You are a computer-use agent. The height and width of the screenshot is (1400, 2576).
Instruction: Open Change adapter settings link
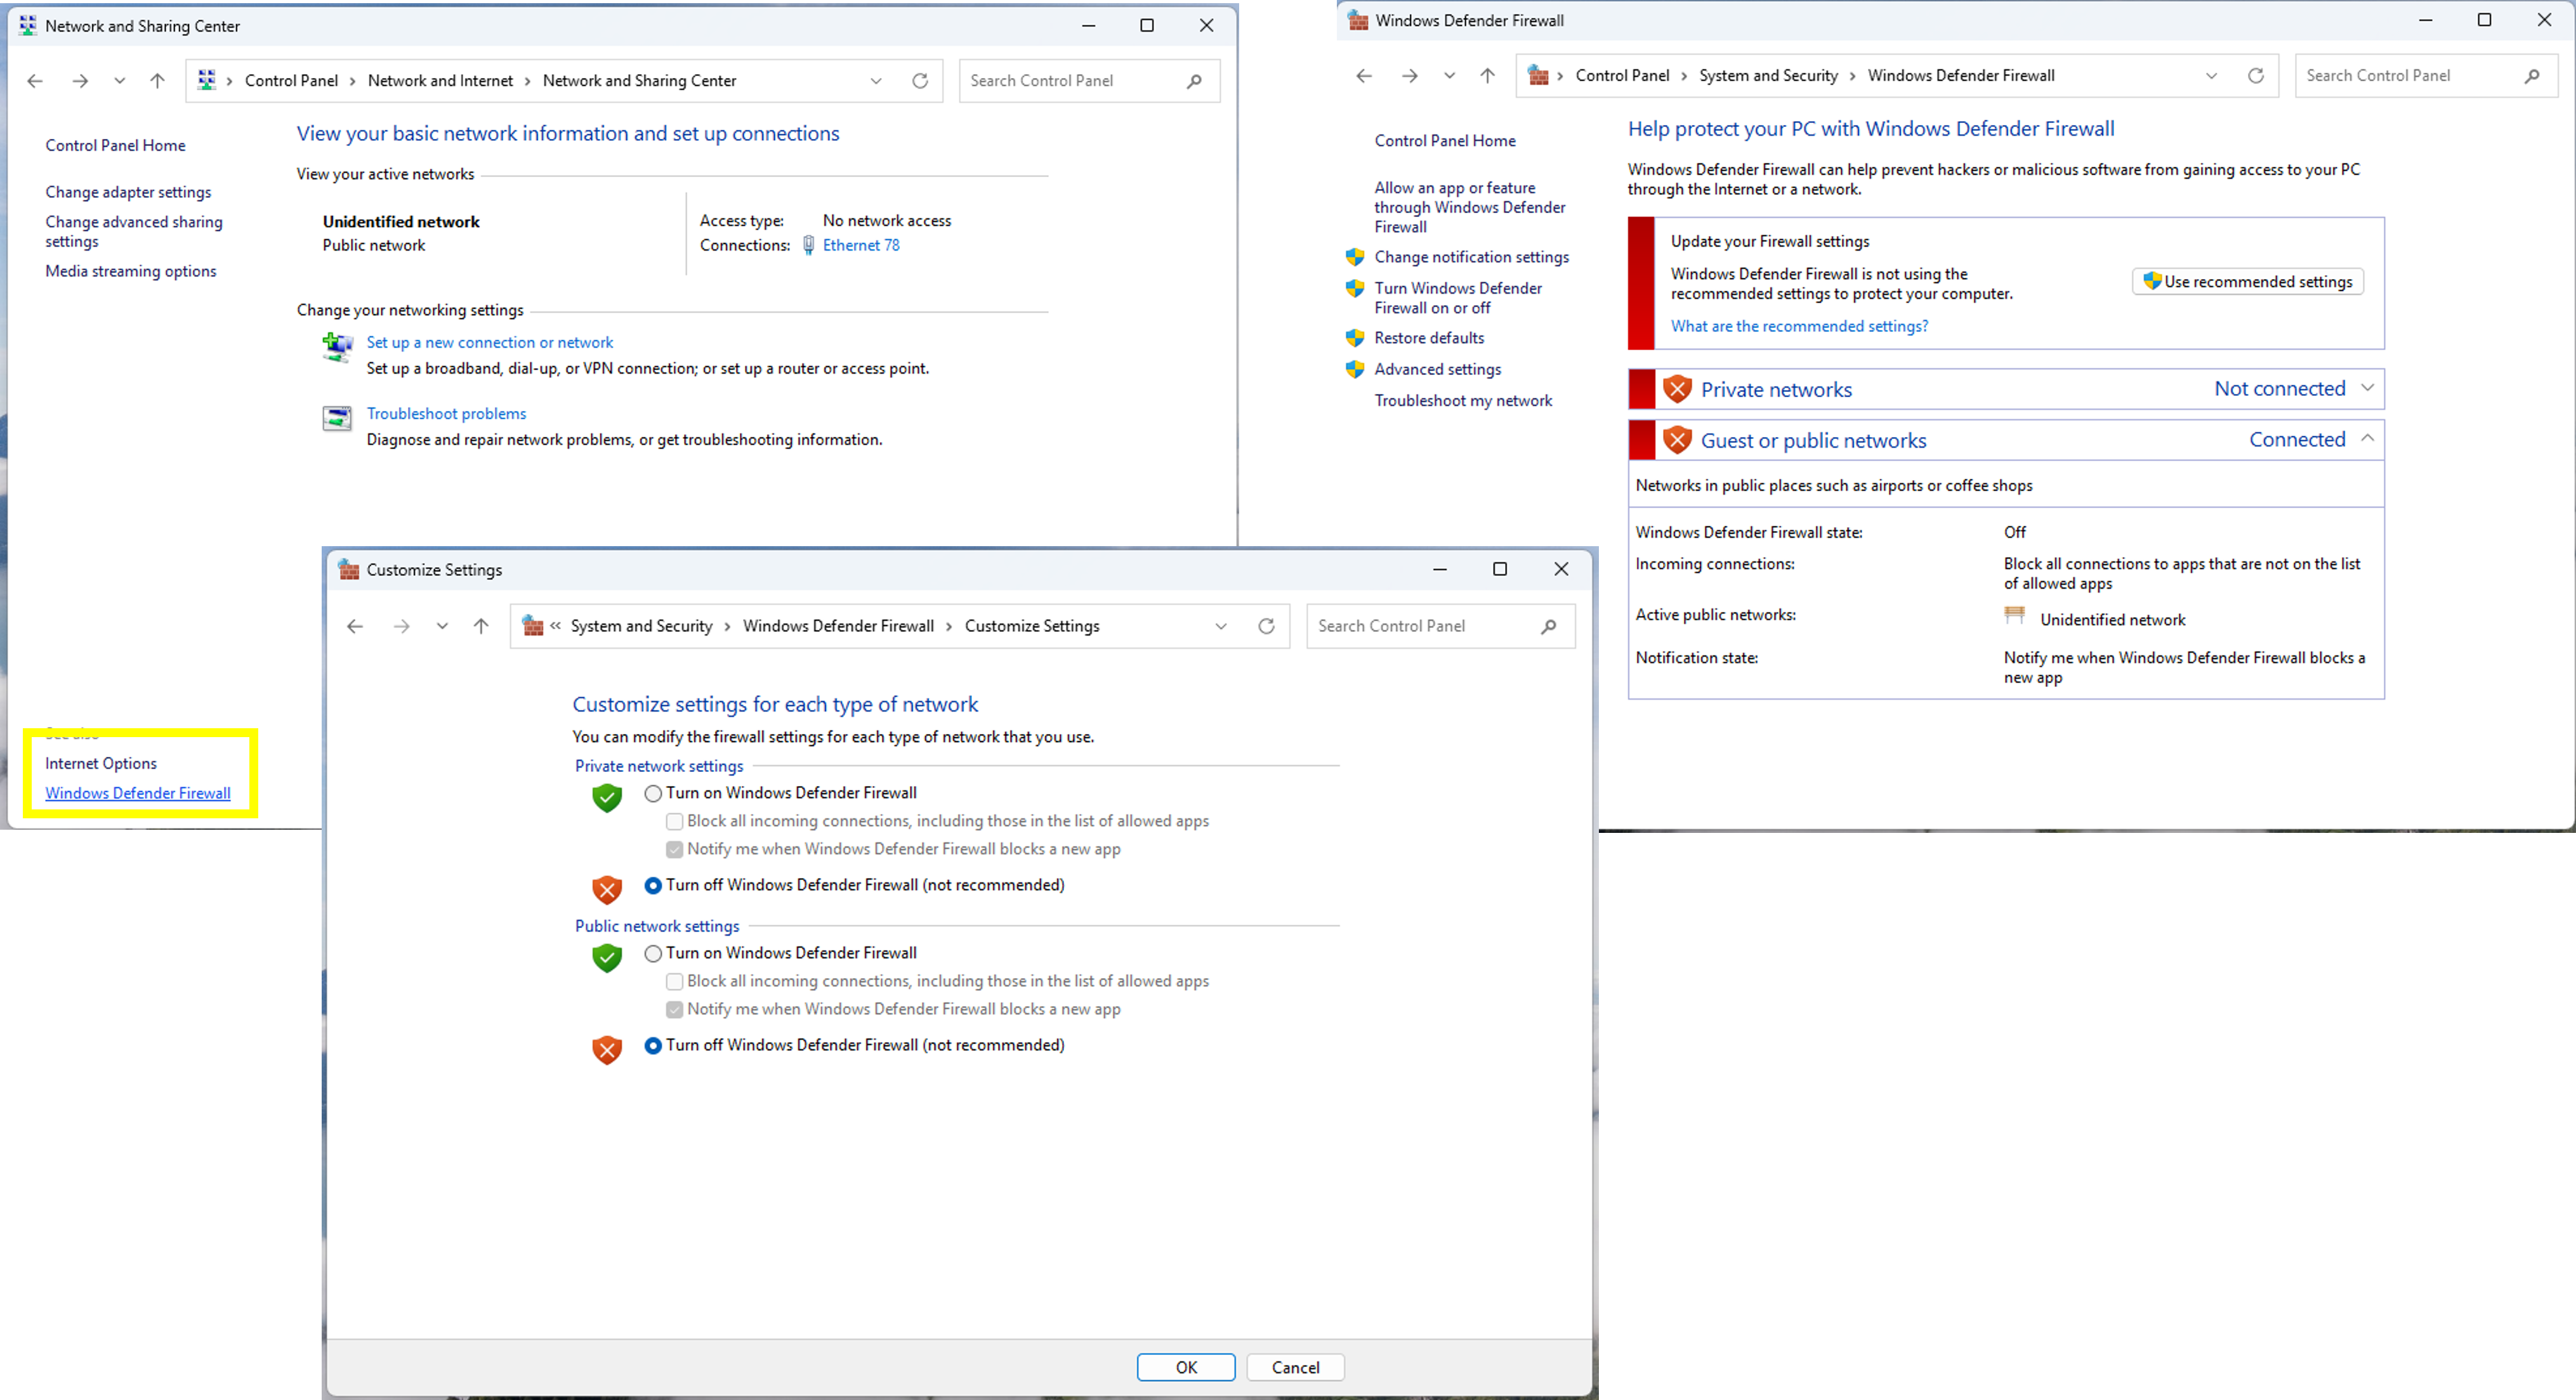pos(128,192)
